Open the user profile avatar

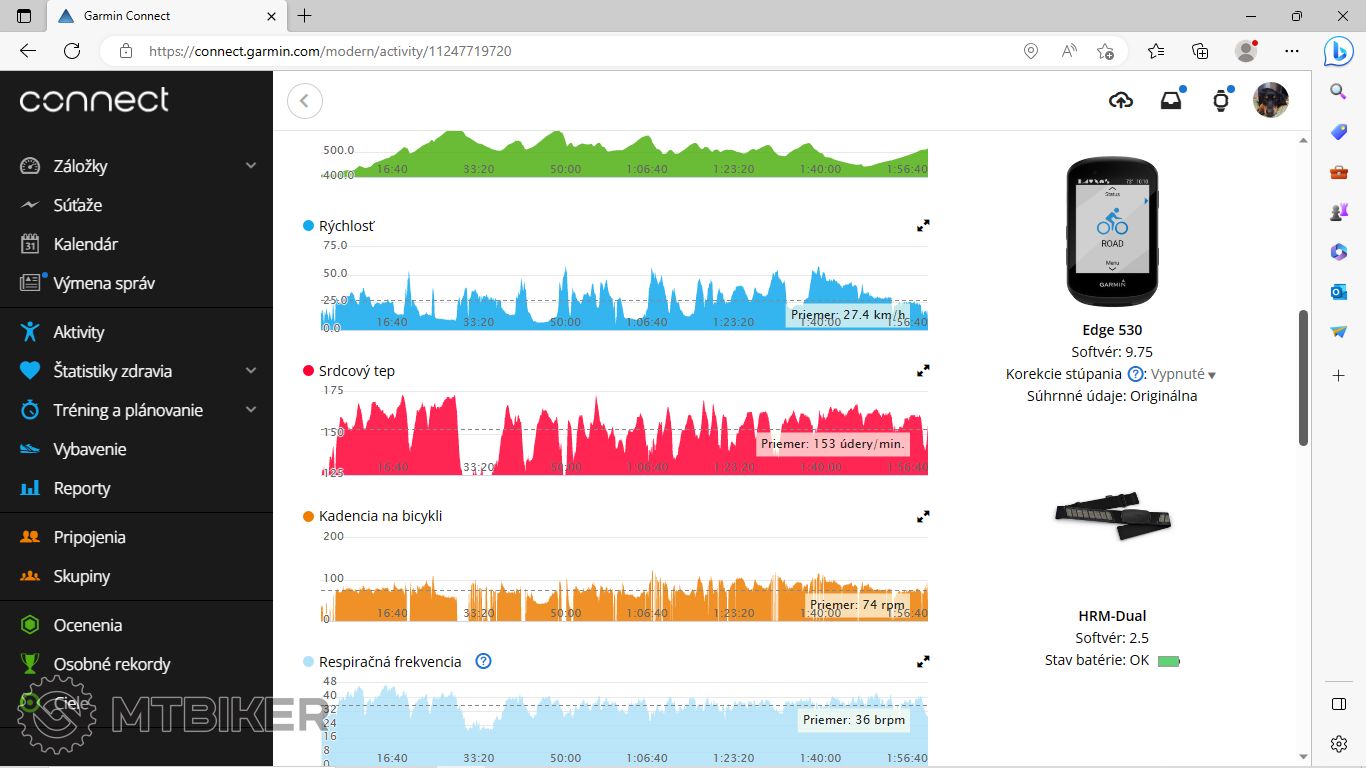tap(1271, 100)
